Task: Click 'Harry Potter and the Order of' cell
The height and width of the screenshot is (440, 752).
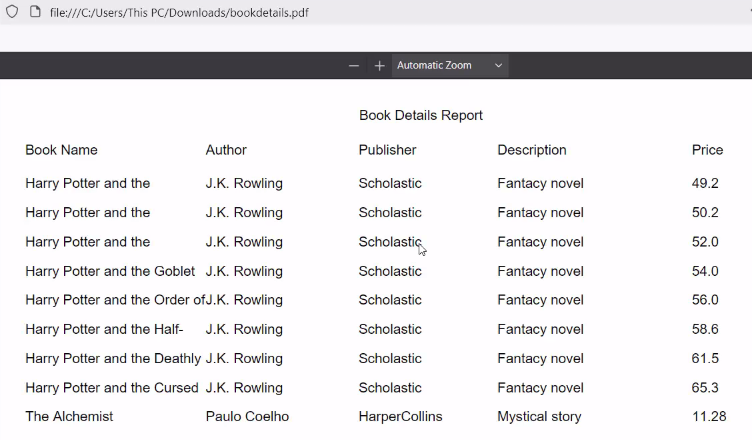Action: [115, 300]
